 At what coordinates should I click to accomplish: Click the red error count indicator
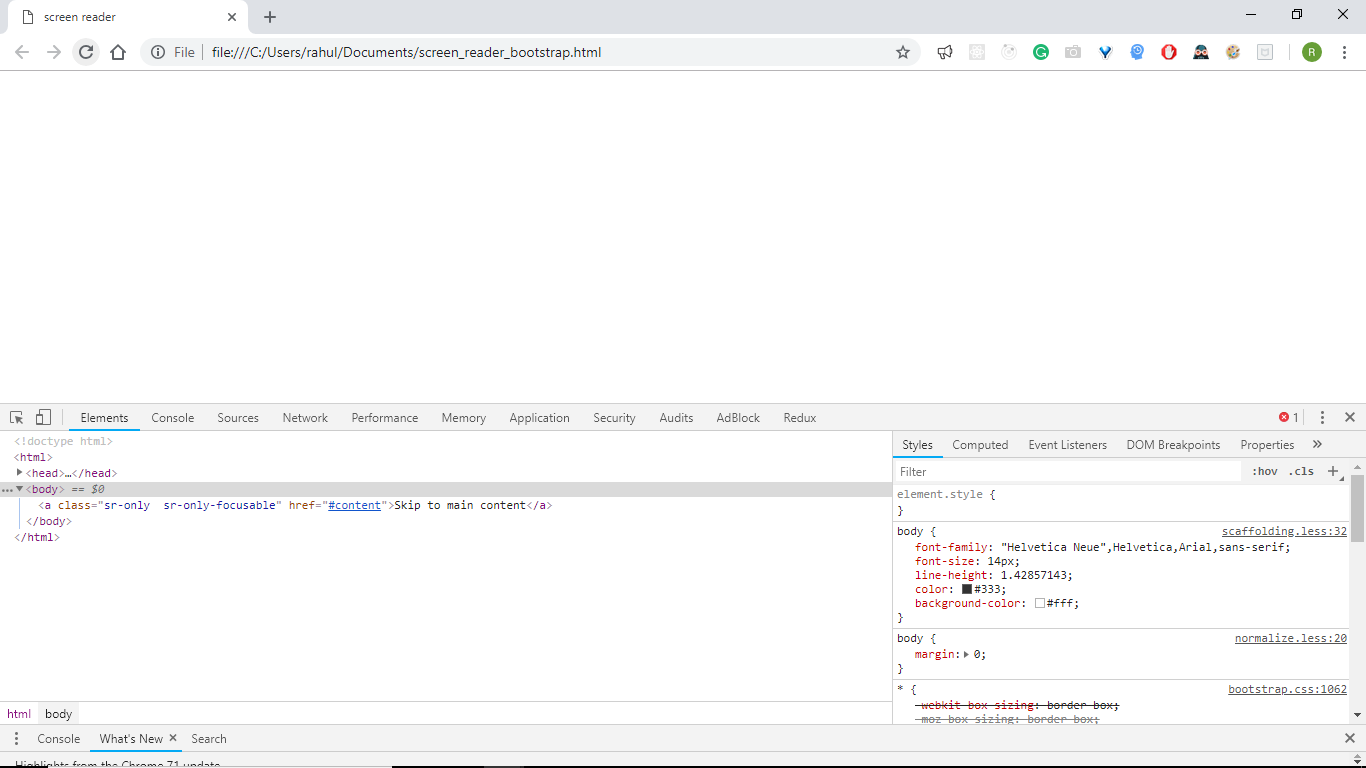click(1288, 418)
